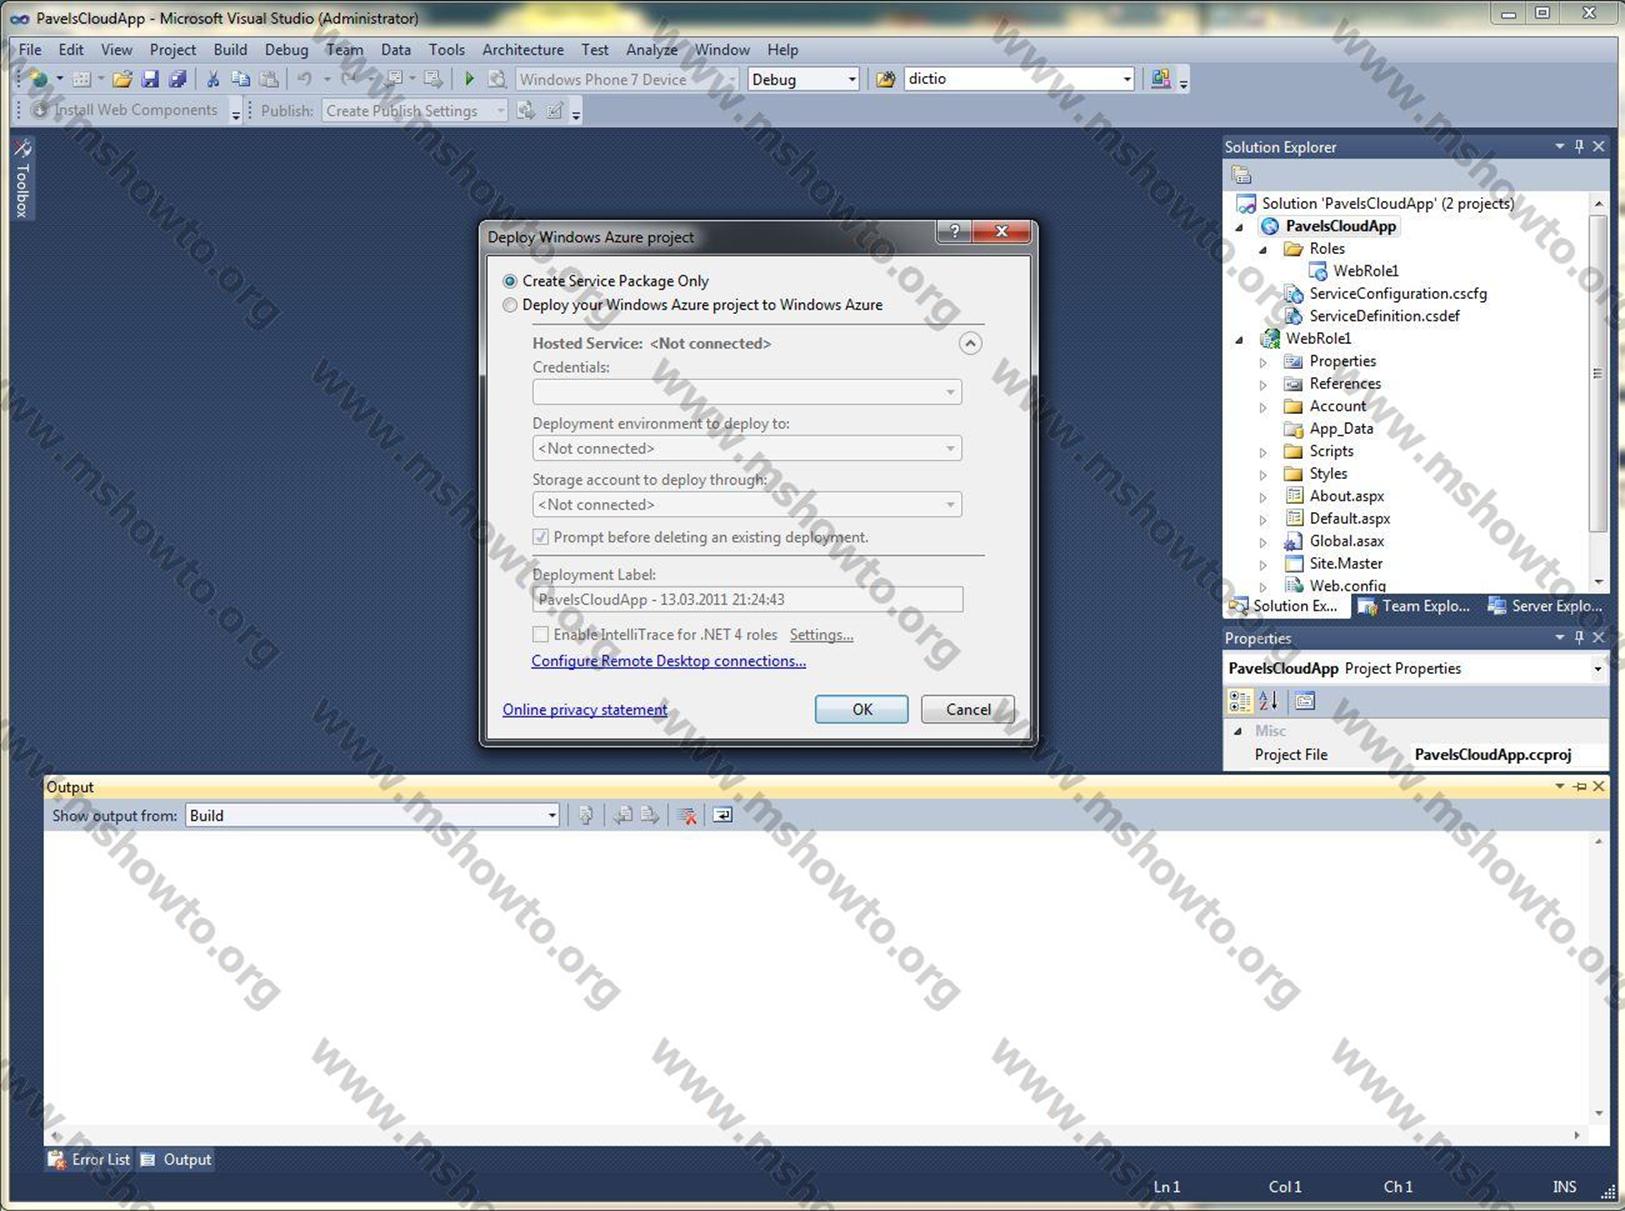Click Clear All icon in Output
1625x1211 pixels.
[687, 816]
